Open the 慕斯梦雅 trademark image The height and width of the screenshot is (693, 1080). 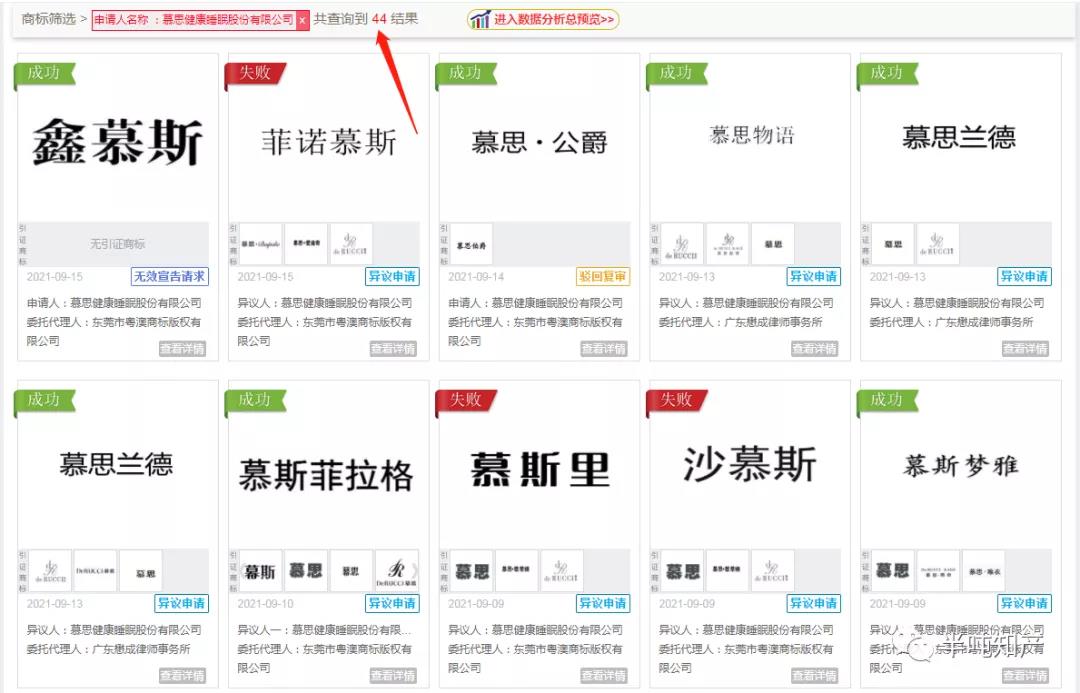click(x=960, y=466)
